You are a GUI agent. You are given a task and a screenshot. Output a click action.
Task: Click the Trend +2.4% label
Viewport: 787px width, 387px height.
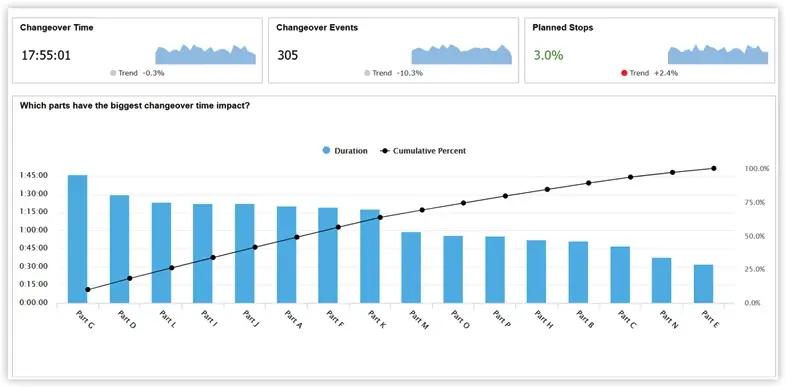point(654,73)
